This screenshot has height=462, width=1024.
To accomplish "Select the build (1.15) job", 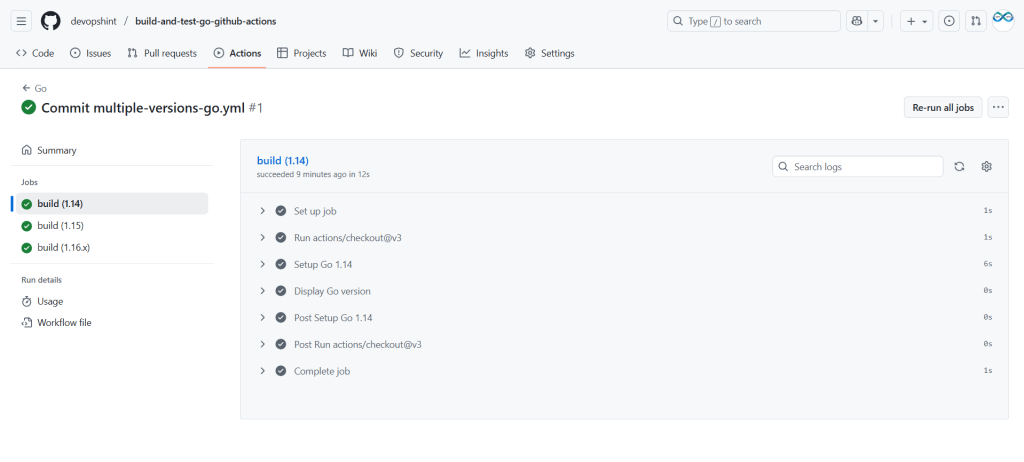I will (60, 225).
